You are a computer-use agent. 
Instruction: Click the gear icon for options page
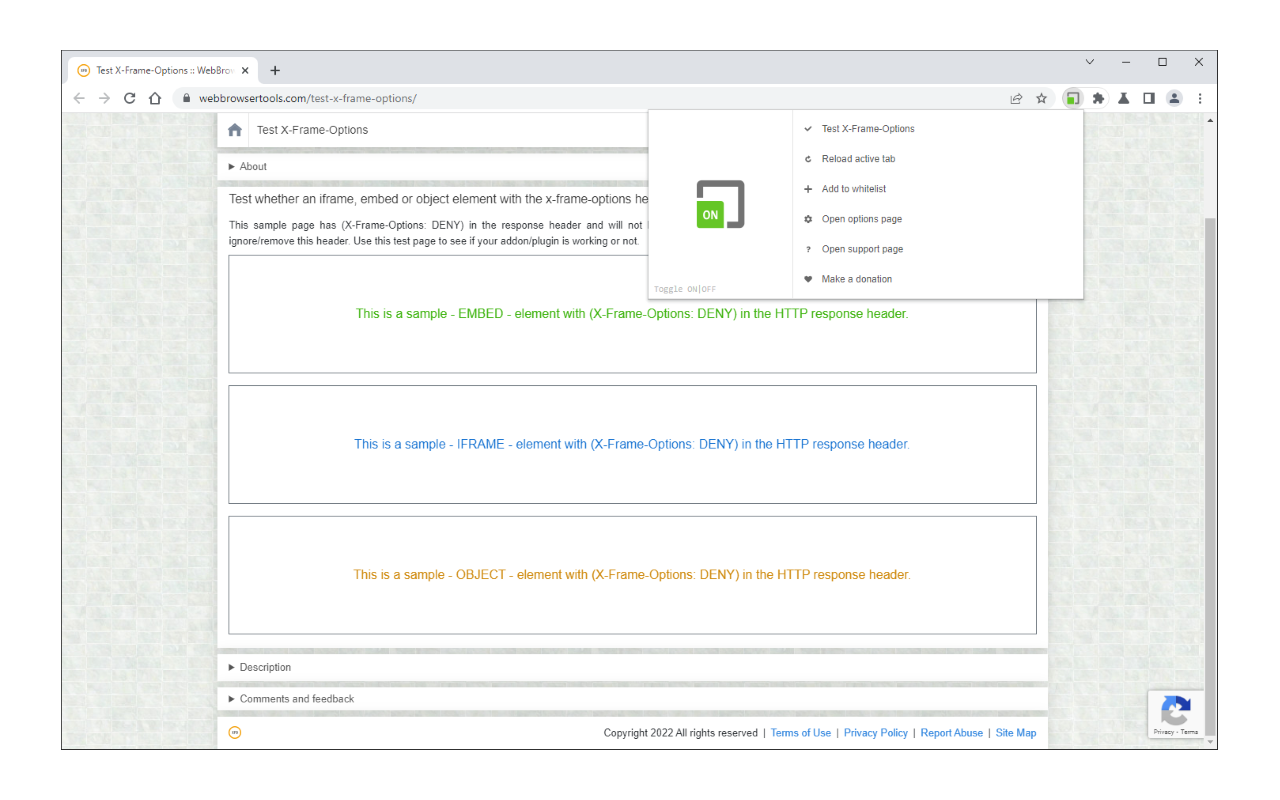click(807, 218)
